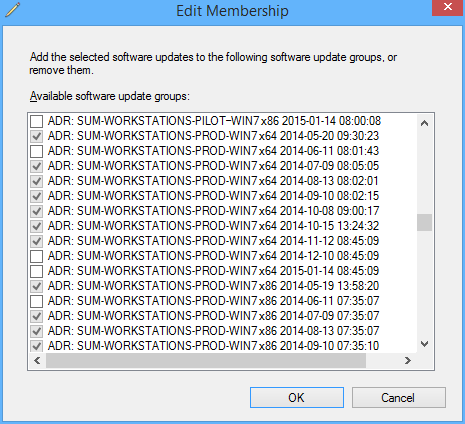The image size is (465, 424).
Task: Check PROD-WIN7x64 2014-06-11 08:01:43 group
Action: [37, 151]
